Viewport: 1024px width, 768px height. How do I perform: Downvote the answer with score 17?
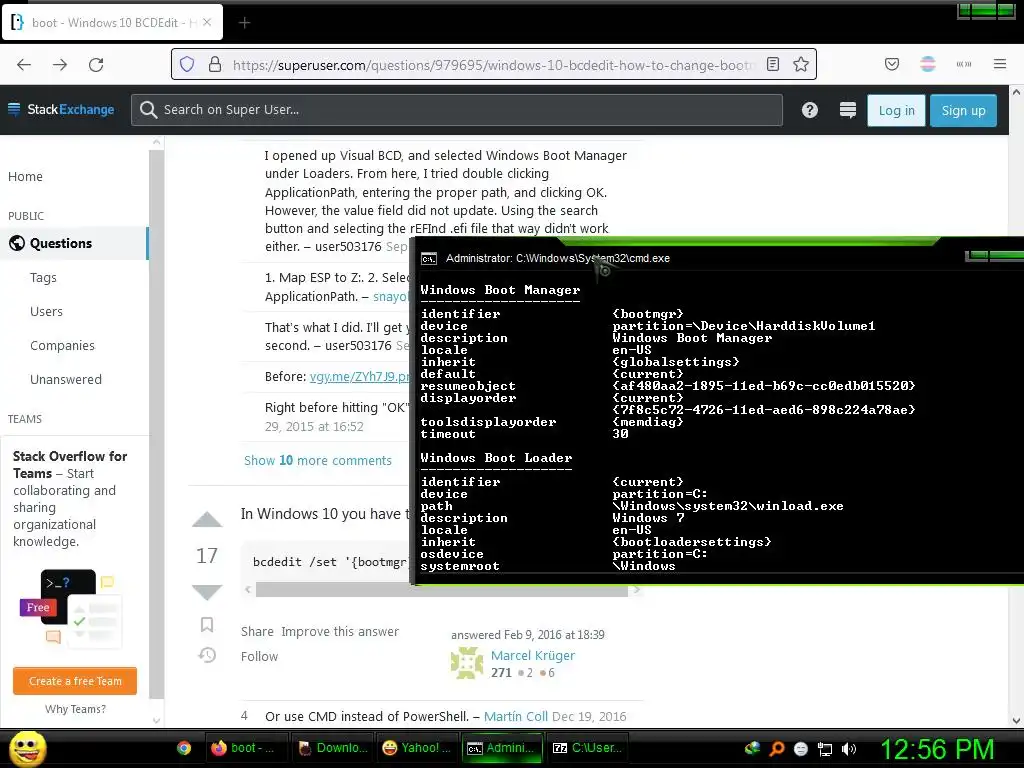[207, 592]
